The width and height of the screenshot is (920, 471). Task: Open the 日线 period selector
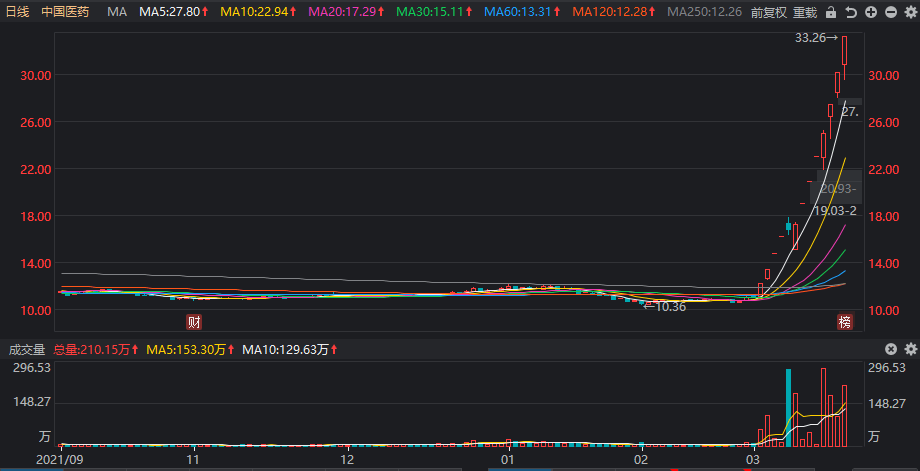[x=16, y=12]
